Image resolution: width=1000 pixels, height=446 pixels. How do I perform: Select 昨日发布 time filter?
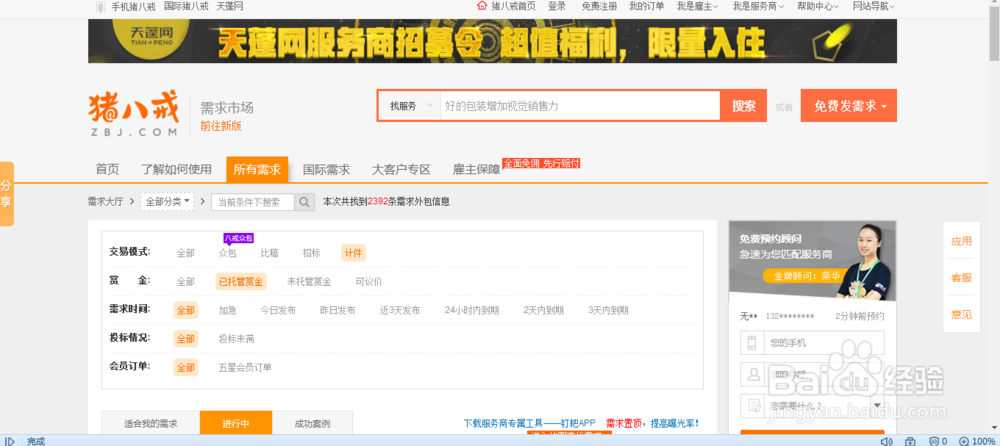tap(337, 311)
